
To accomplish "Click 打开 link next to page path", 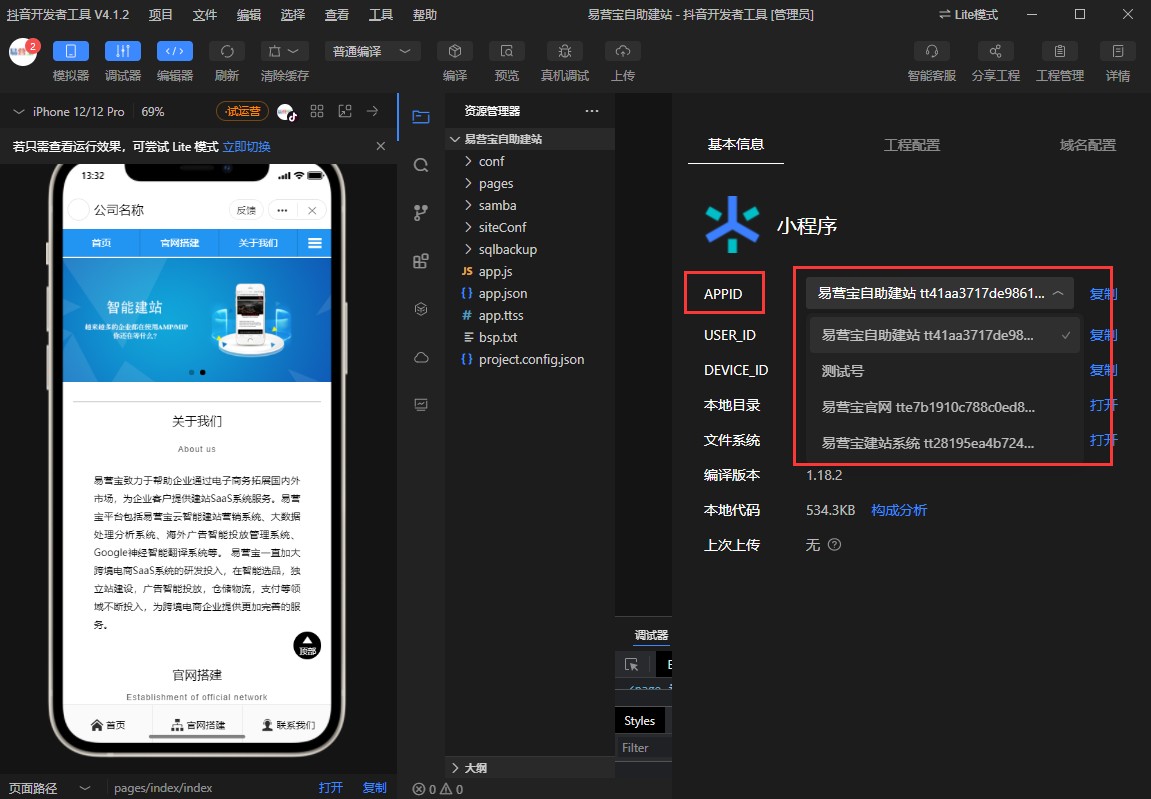I will pyautogui.click(x=330, y=787).
